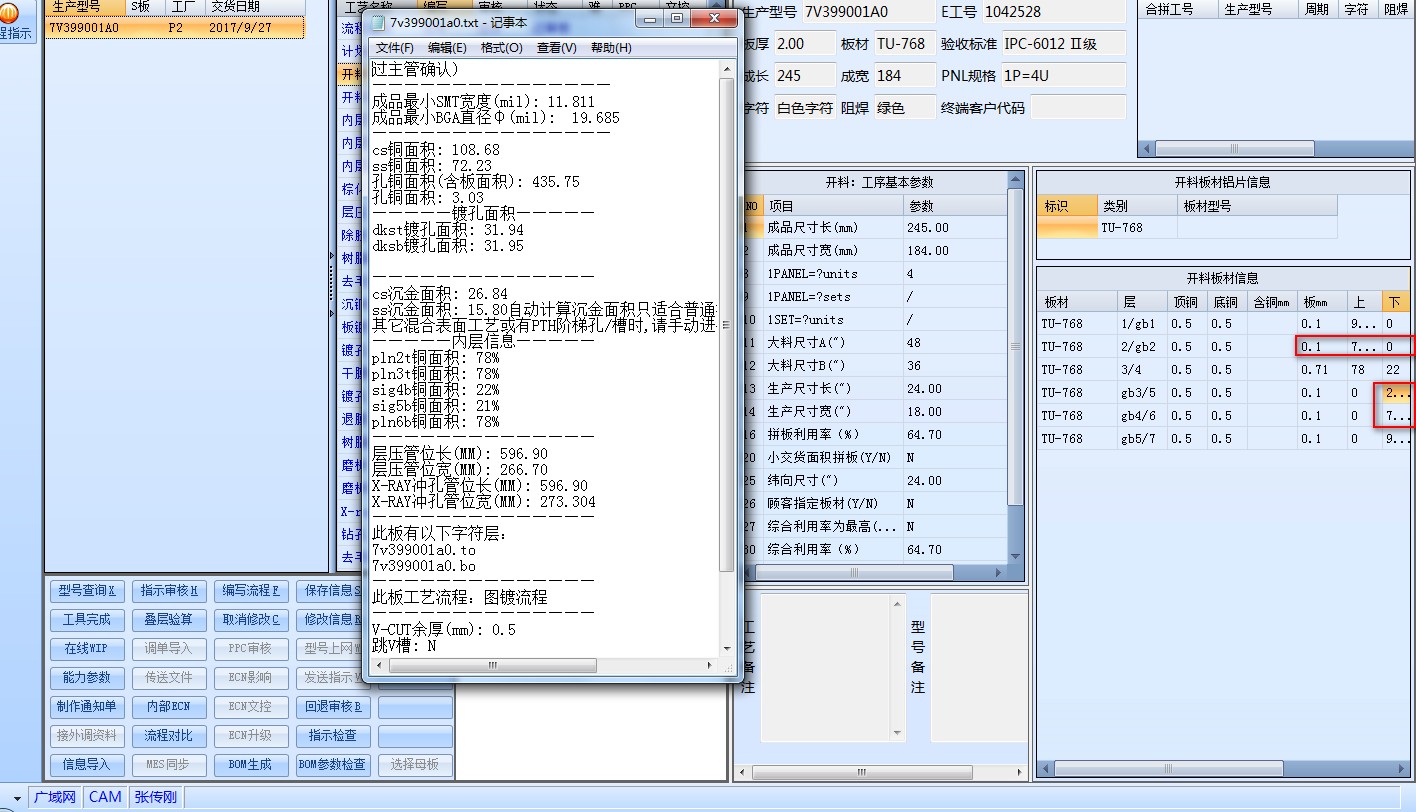Select the 纬向尺寸(") parameter row
1416x812 pixels.
pos(877,480)
